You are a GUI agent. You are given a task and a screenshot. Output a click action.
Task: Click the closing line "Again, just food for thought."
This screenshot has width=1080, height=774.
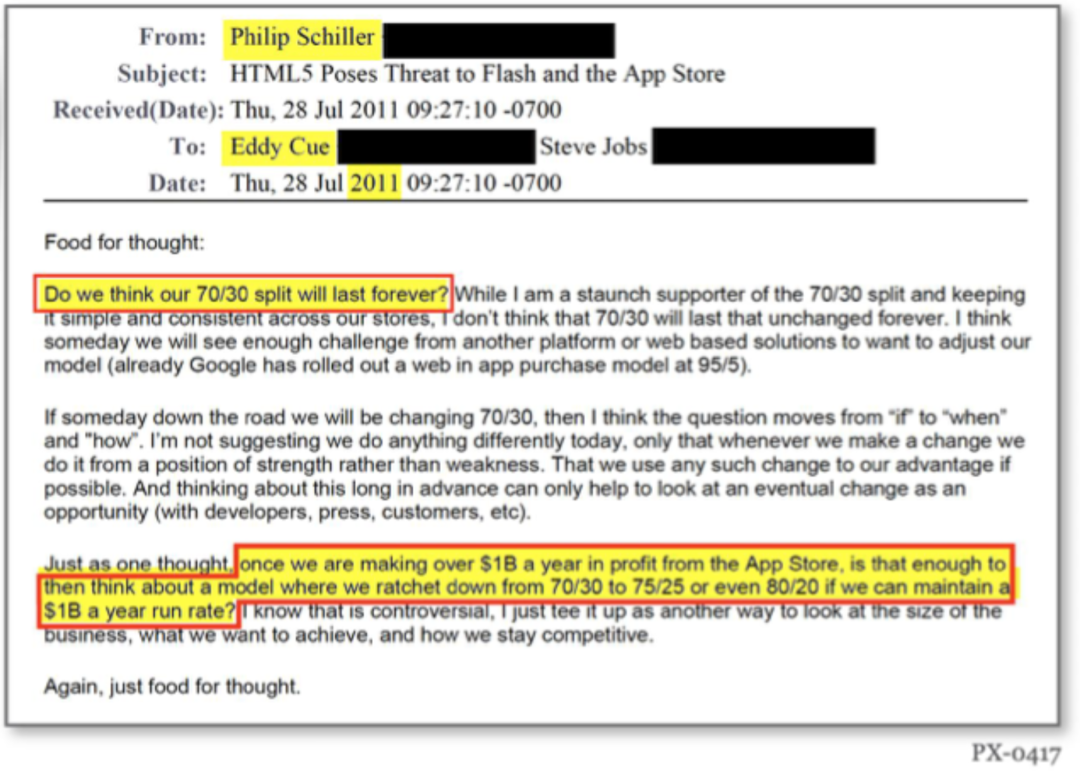172,687
